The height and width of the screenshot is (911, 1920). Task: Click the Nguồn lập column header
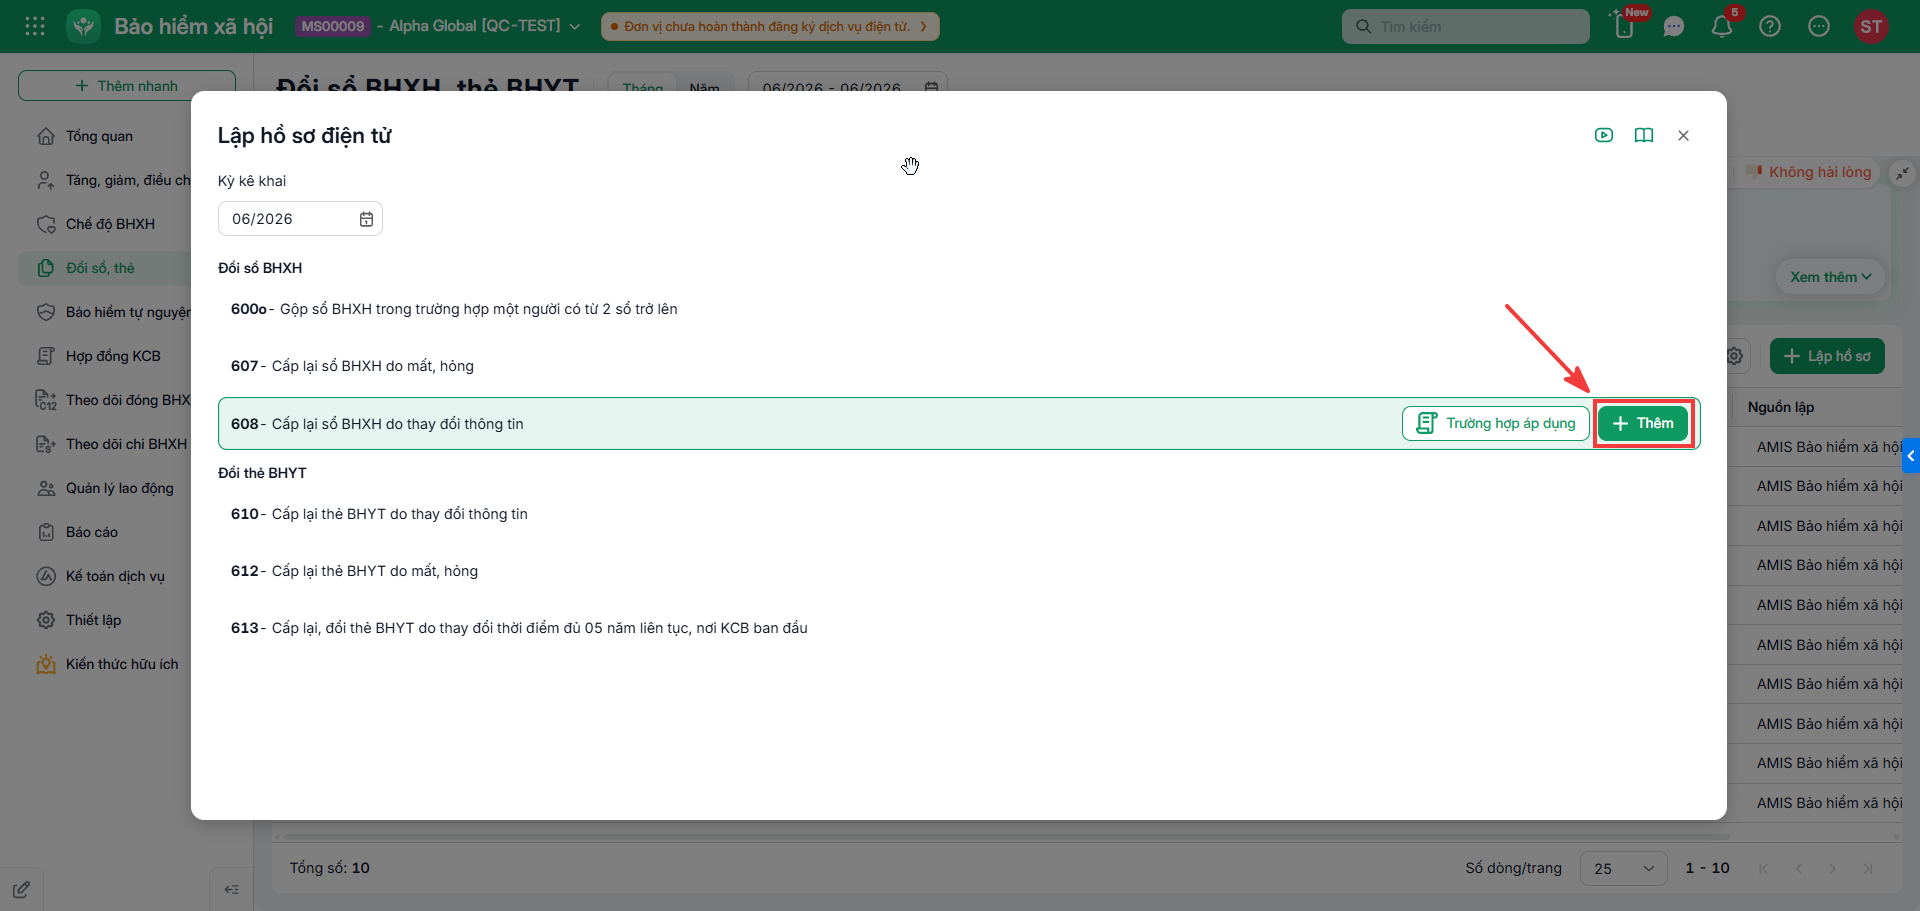pyautogui.click(x=1781, y=407)
